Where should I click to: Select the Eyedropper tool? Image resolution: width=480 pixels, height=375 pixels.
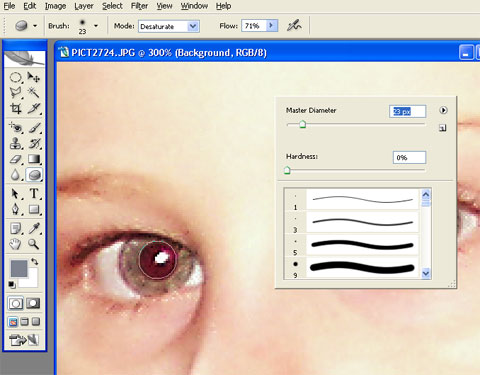[x=34, y=229]
